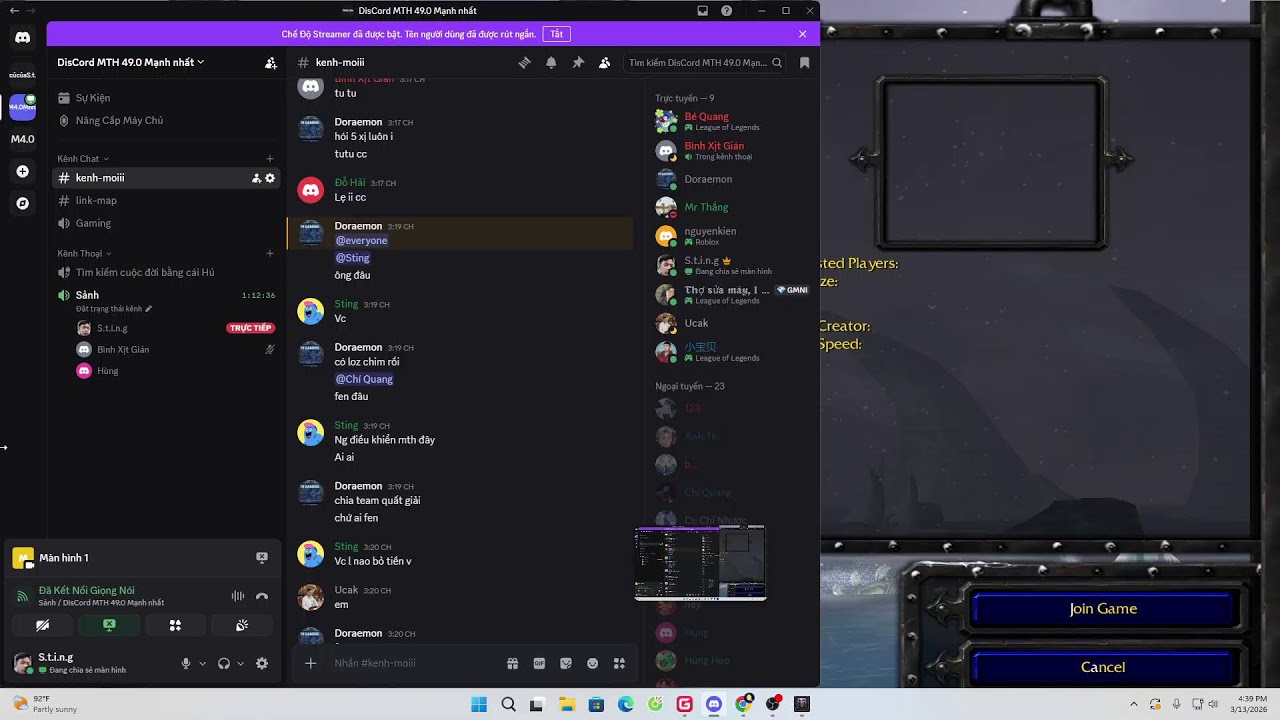Stop streaming Màn hình 1
Image resolution: width=1280 pixels, height=720 pixels.
click(262, 557)
